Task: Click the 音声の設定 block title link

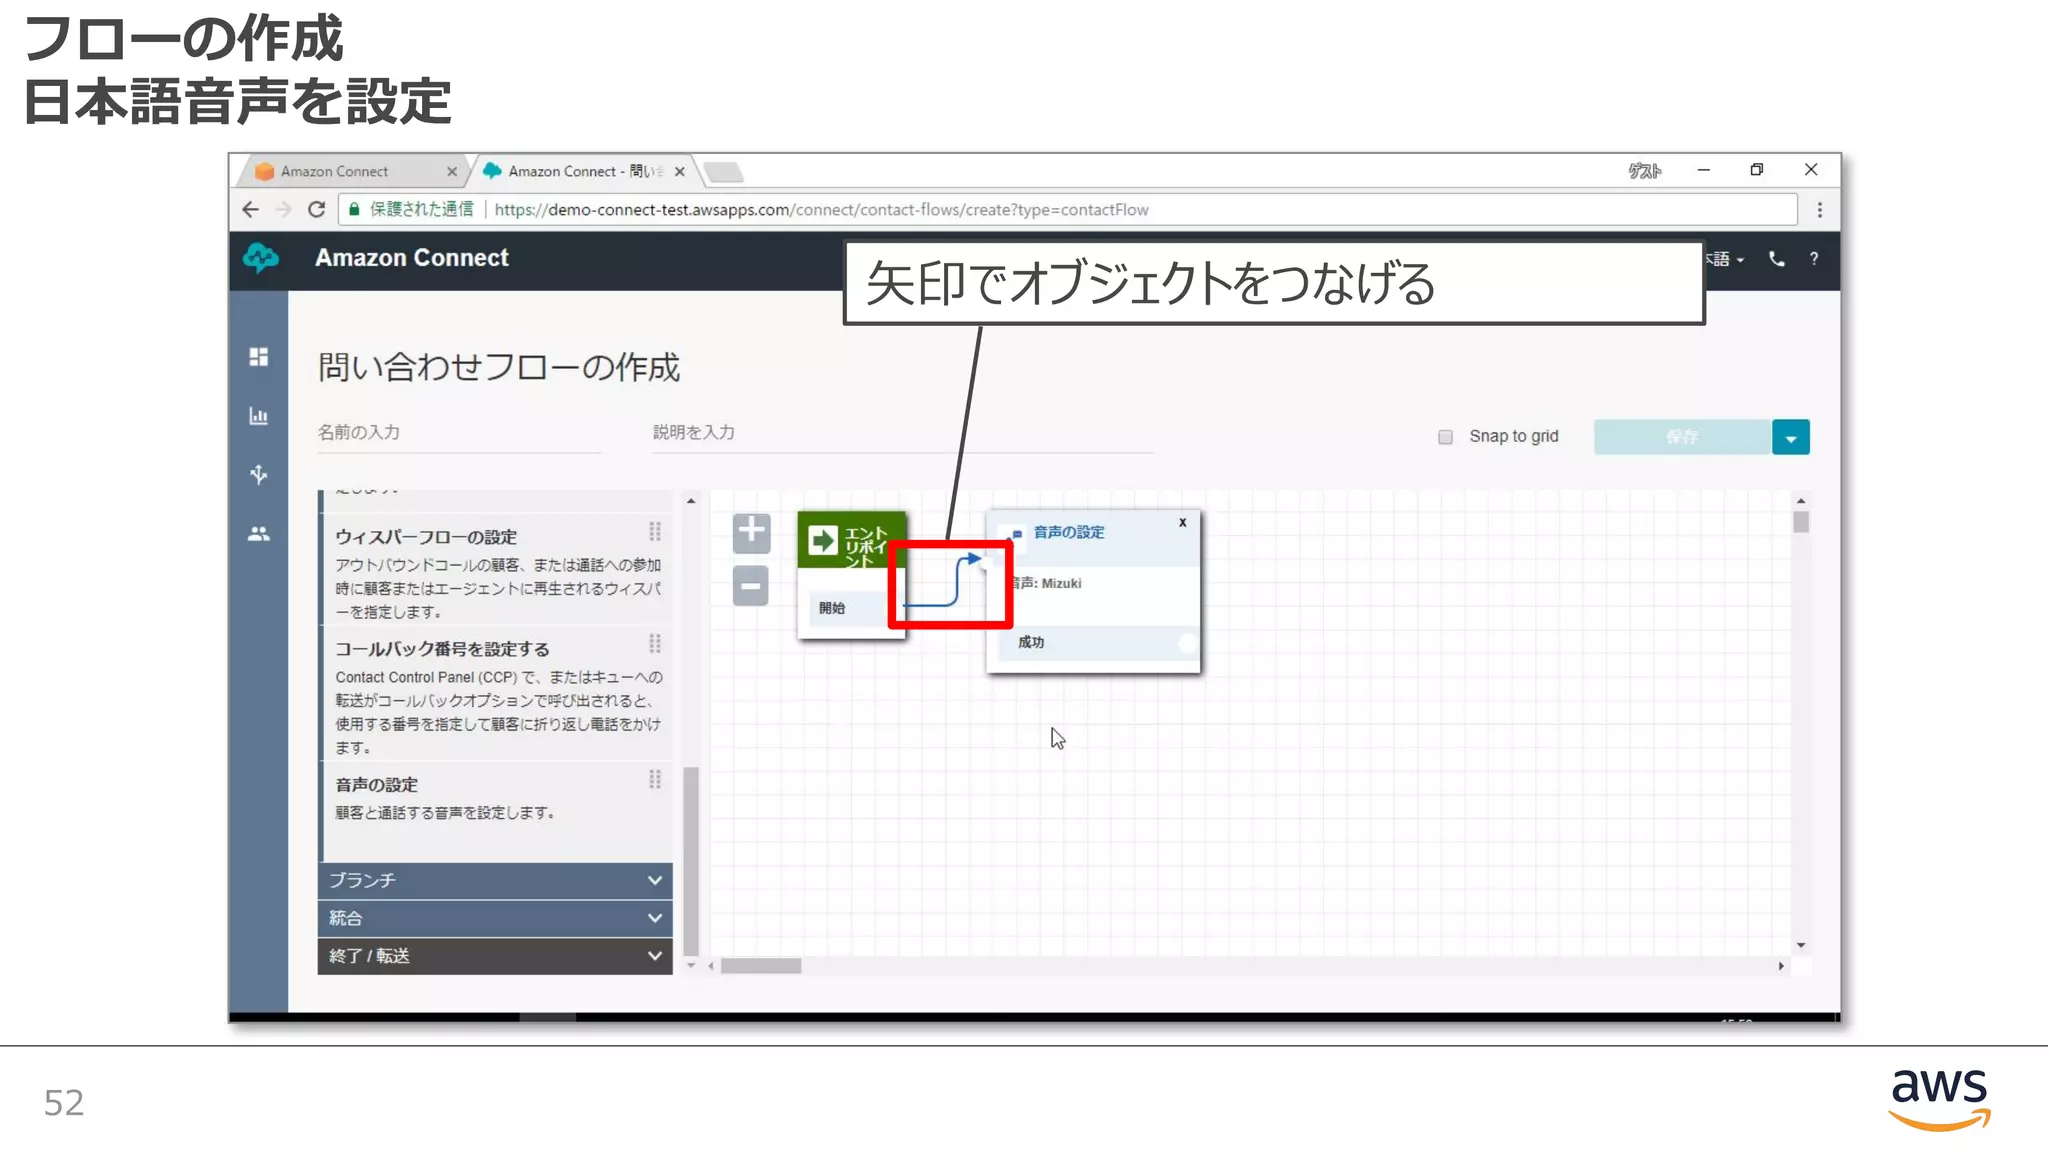Action: tap(1069, 532)
